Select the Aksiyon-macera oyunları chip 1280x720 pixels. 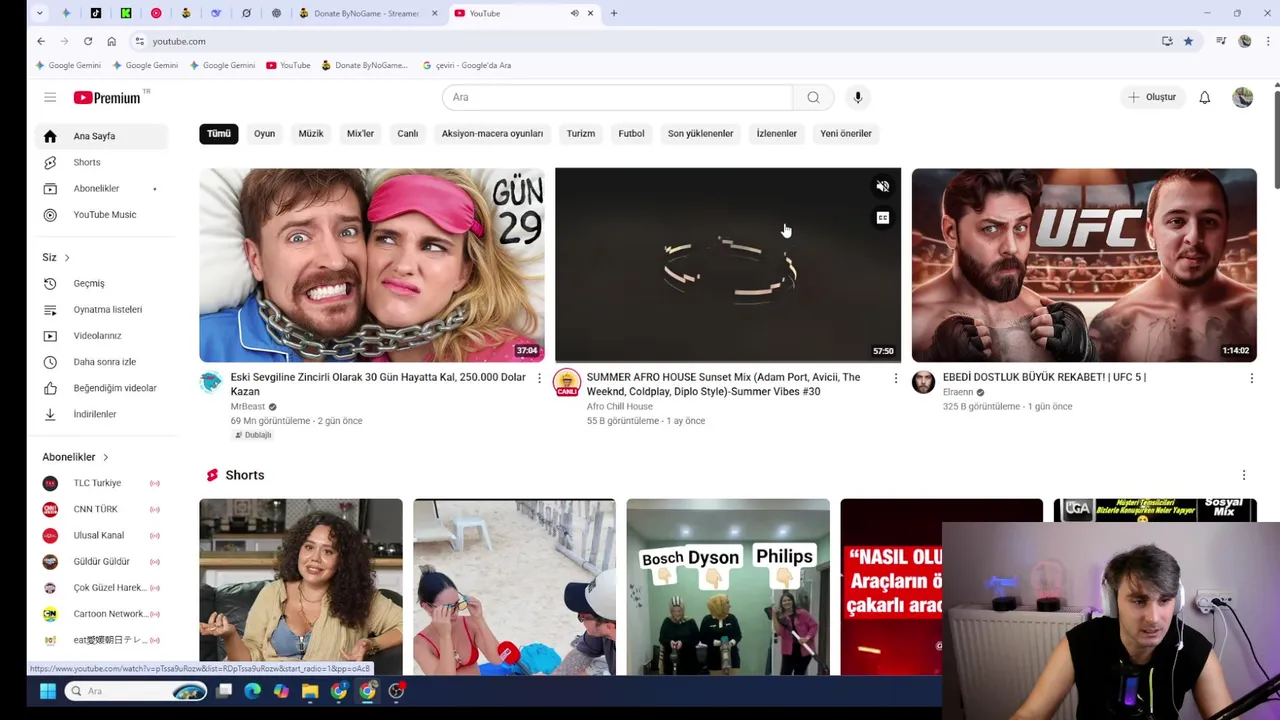point(492,133)
